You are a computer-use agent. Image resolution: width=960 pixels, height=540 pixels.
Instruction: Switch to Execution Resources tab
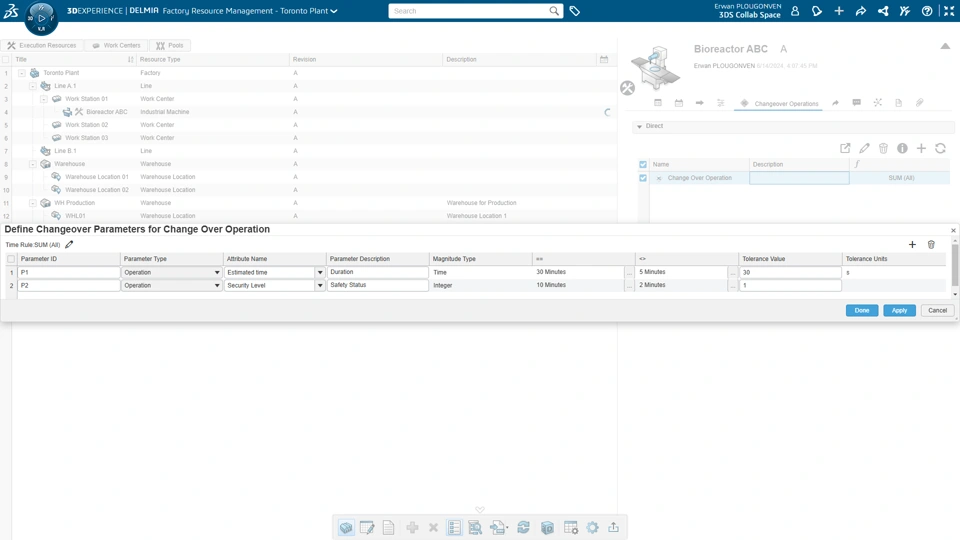point(42,45)
